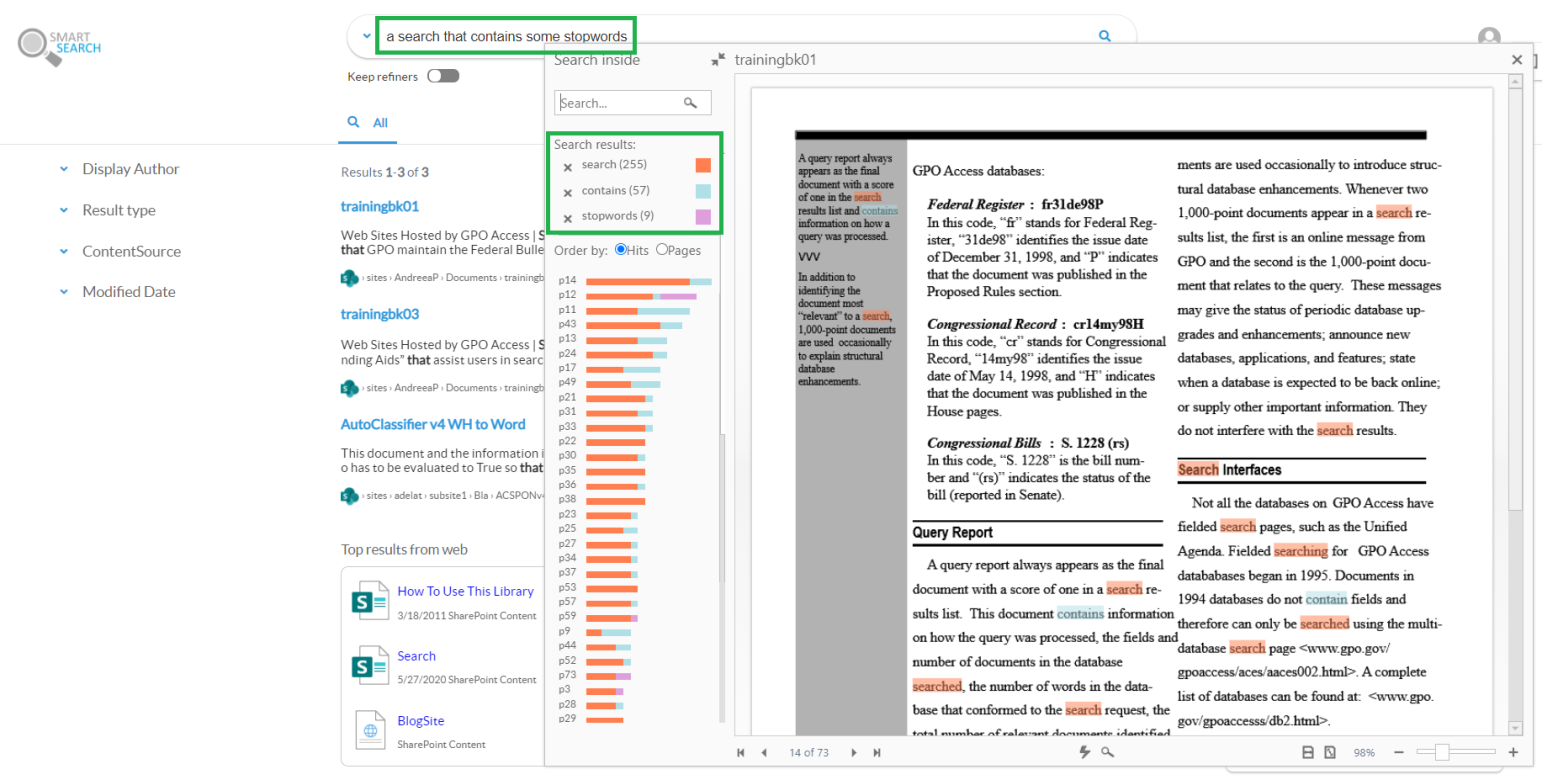Screen dimensions: 1542x780
Task: Click the magnifier icon in main search box
Action: 1105,36
